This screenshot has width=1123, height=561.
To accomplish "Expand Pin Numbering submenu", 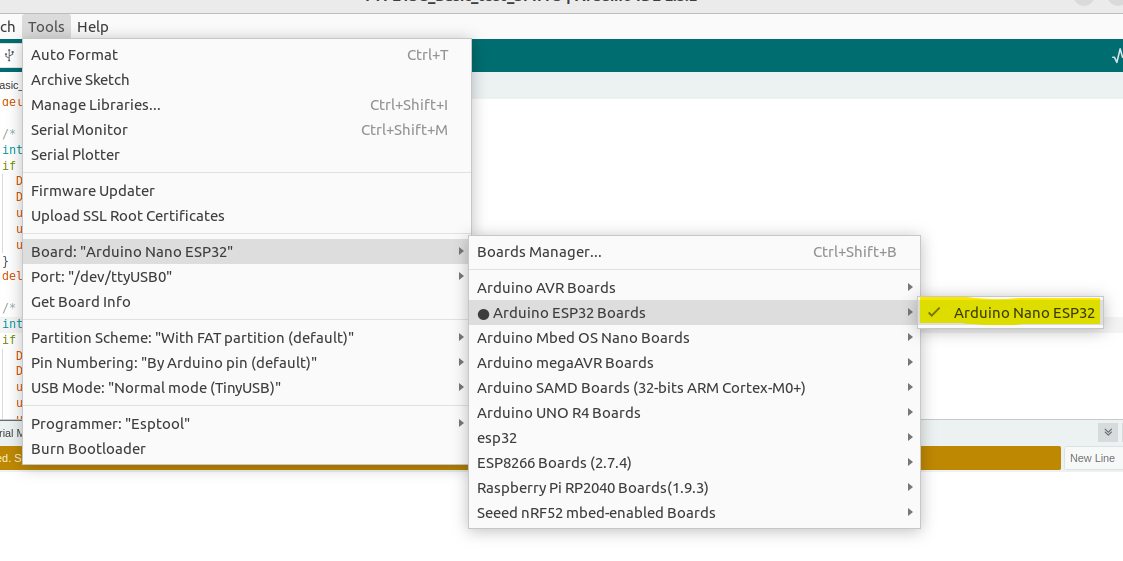I will click(x=247, y=363).
